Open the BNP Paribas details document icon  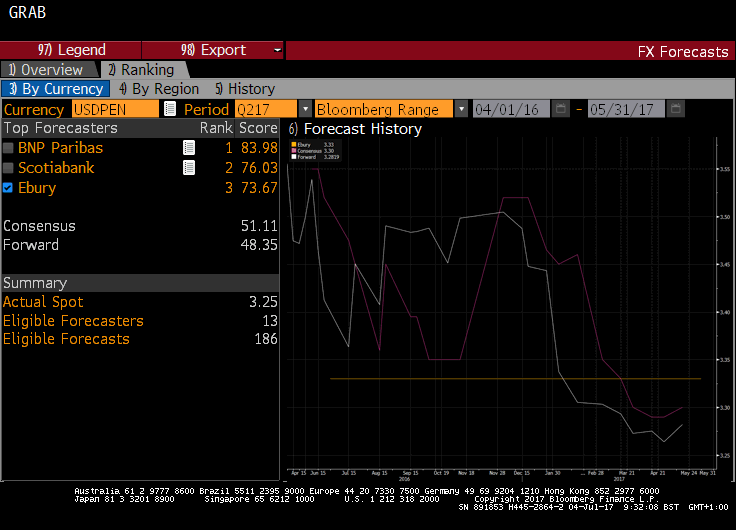(x=189, y=148)
